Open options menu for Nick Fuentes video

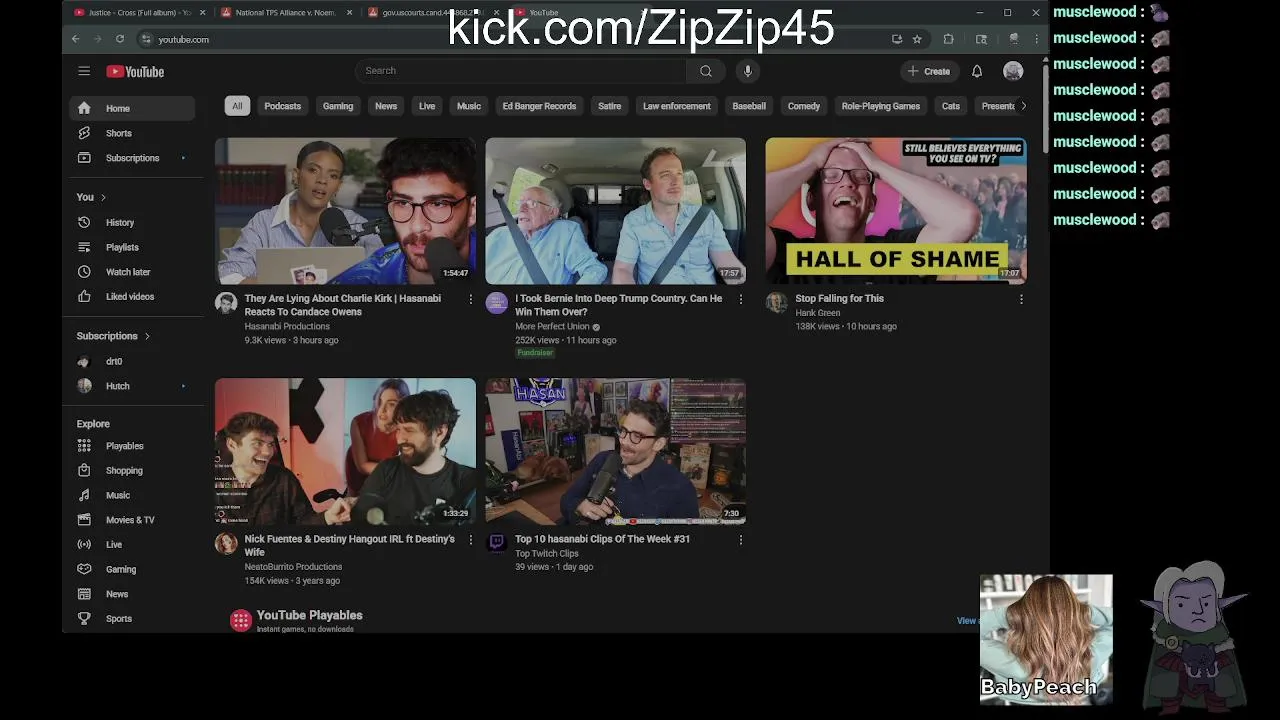click(x=470, y=540)
